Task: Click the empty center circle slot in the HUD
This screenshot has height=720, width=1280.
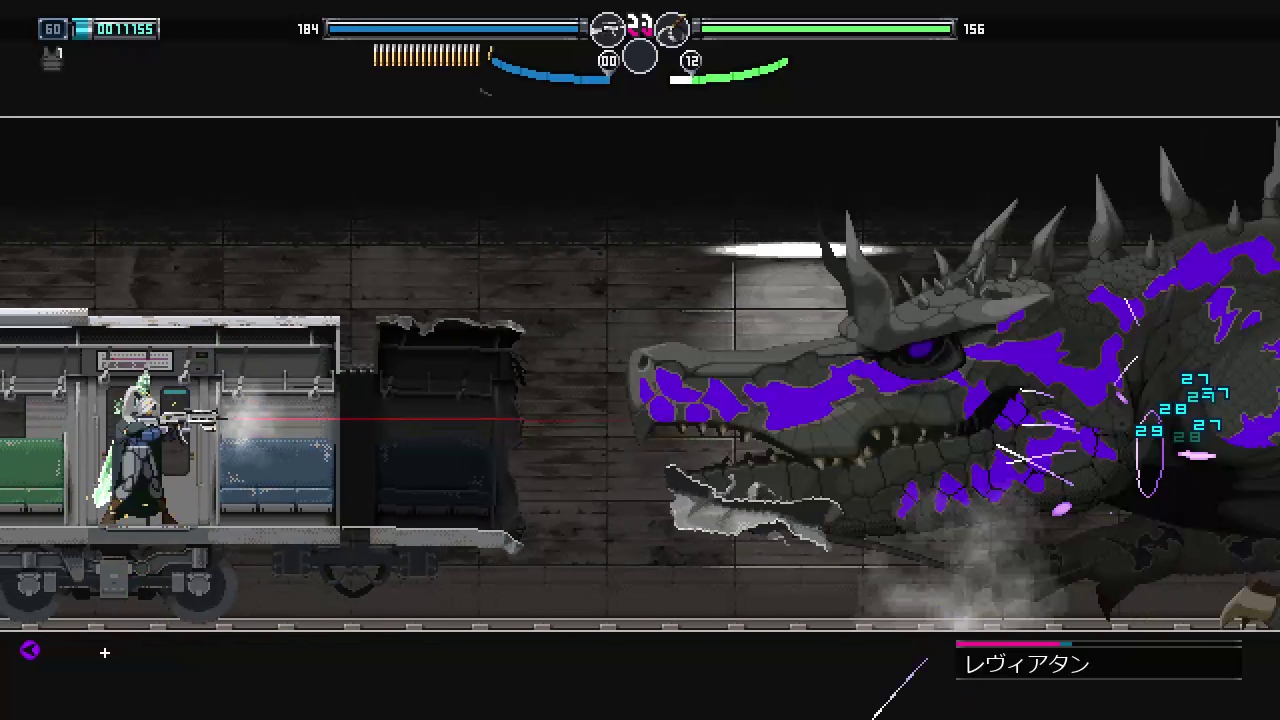Action: coord(640,57)
